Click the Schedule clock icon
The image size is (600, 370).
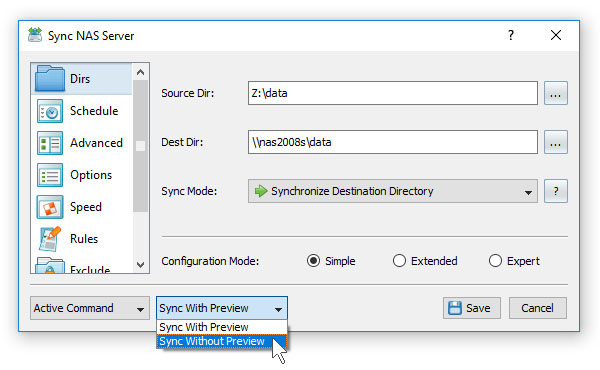[x=50, y=111]
